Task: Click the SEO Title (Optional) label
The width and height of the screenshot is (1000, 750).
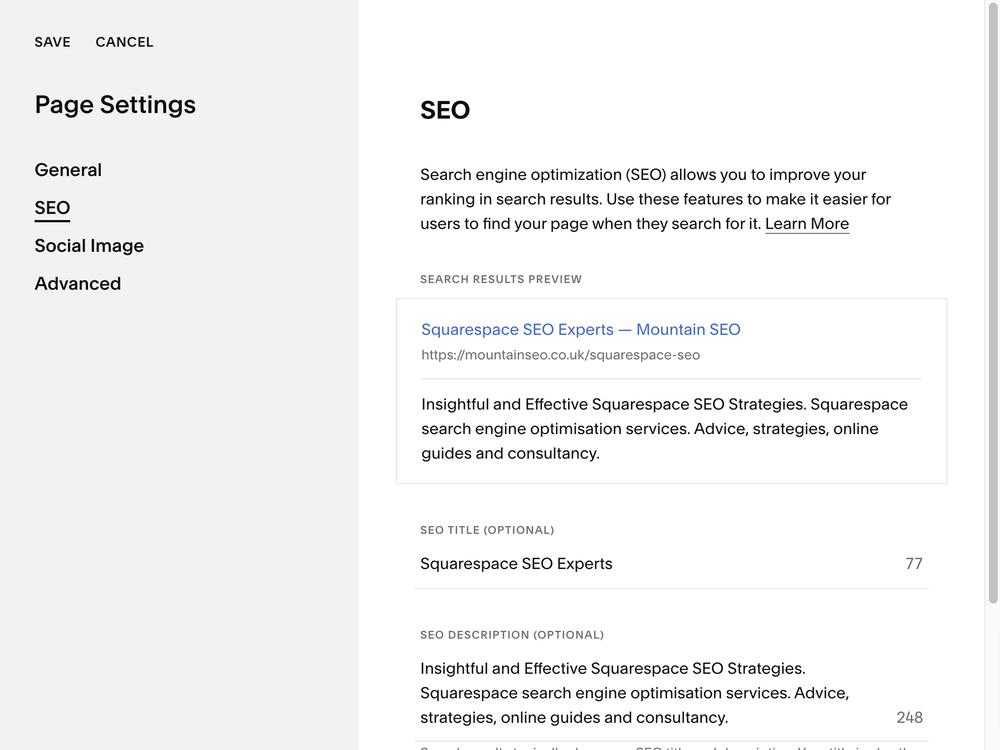Action: (x=487, y=530)
